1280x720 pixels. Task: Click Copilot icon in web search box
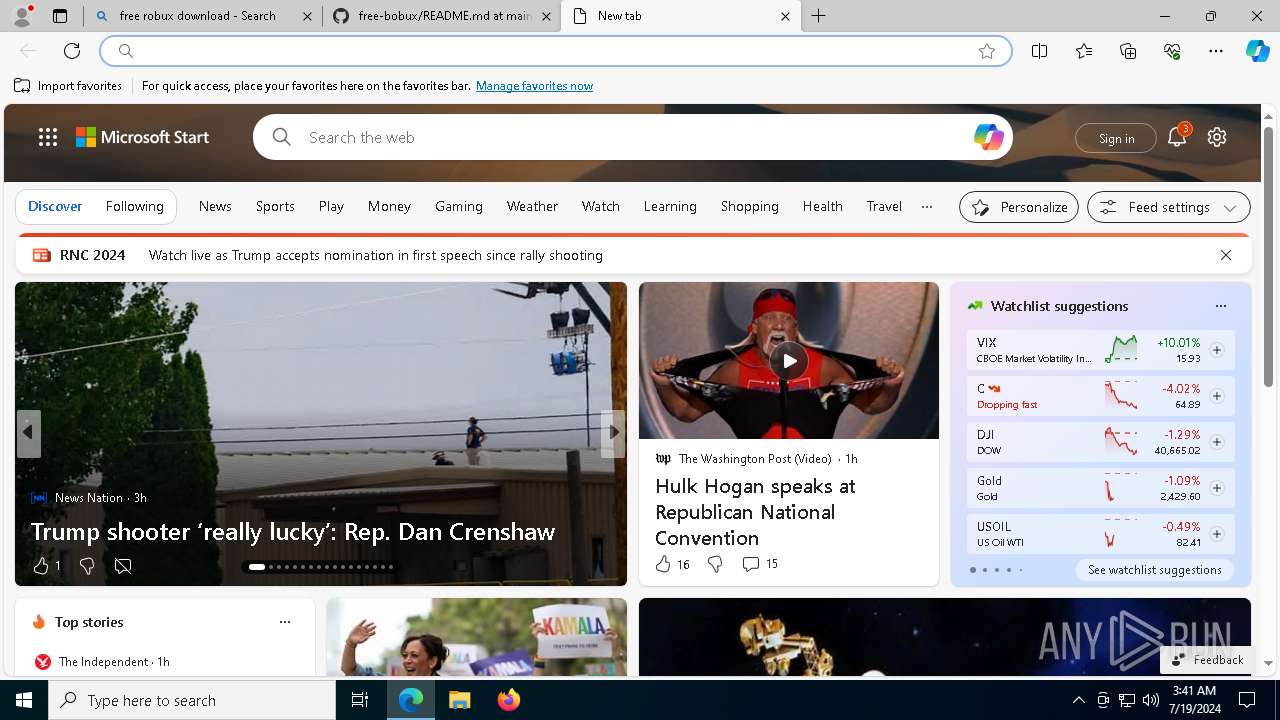coord(988,138)
